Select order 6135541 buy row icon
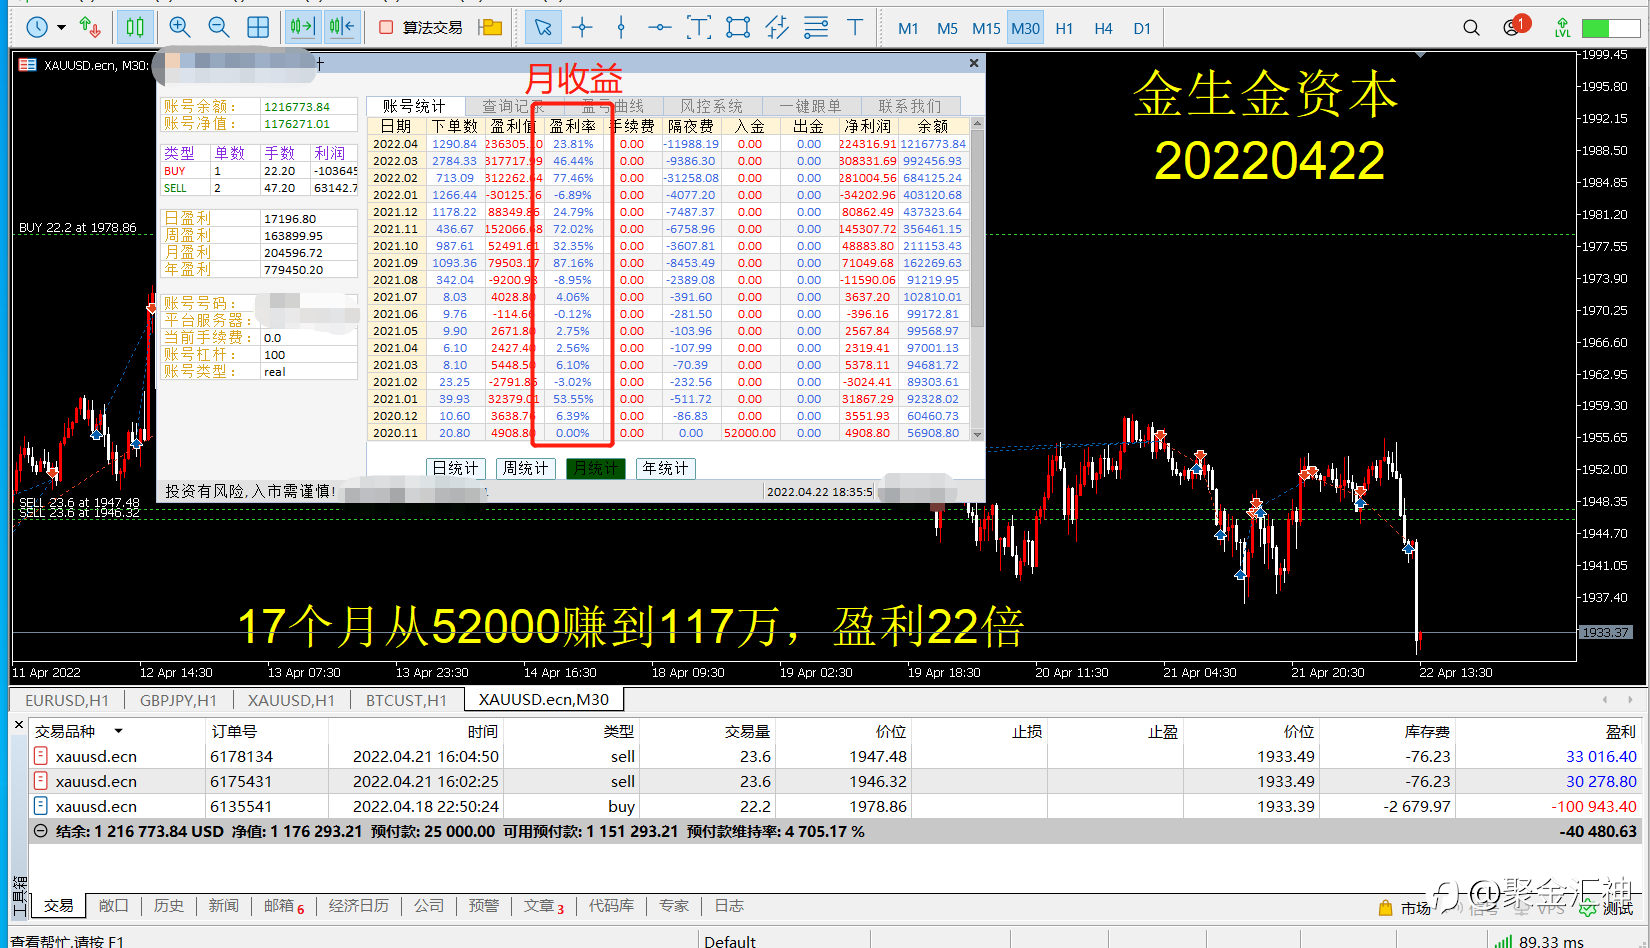 [41, 806]
